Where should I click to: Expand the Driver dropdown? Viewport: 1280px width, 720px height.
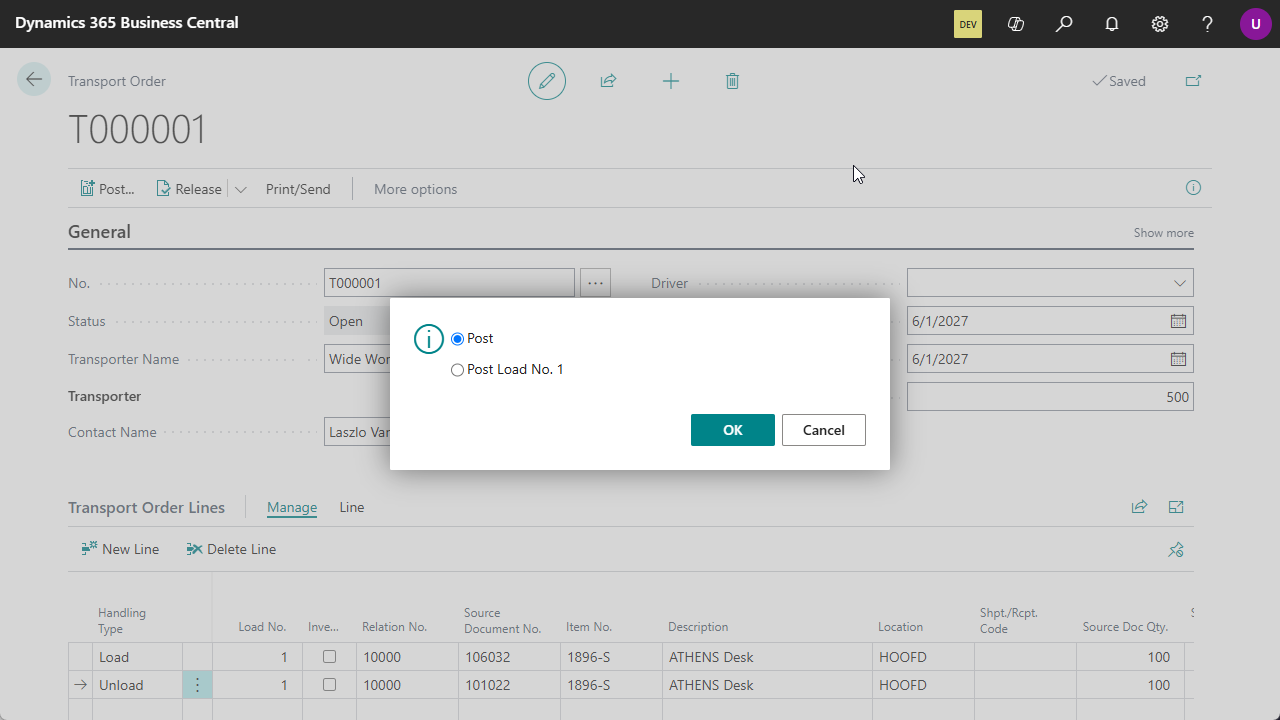tap(1180, 283)
